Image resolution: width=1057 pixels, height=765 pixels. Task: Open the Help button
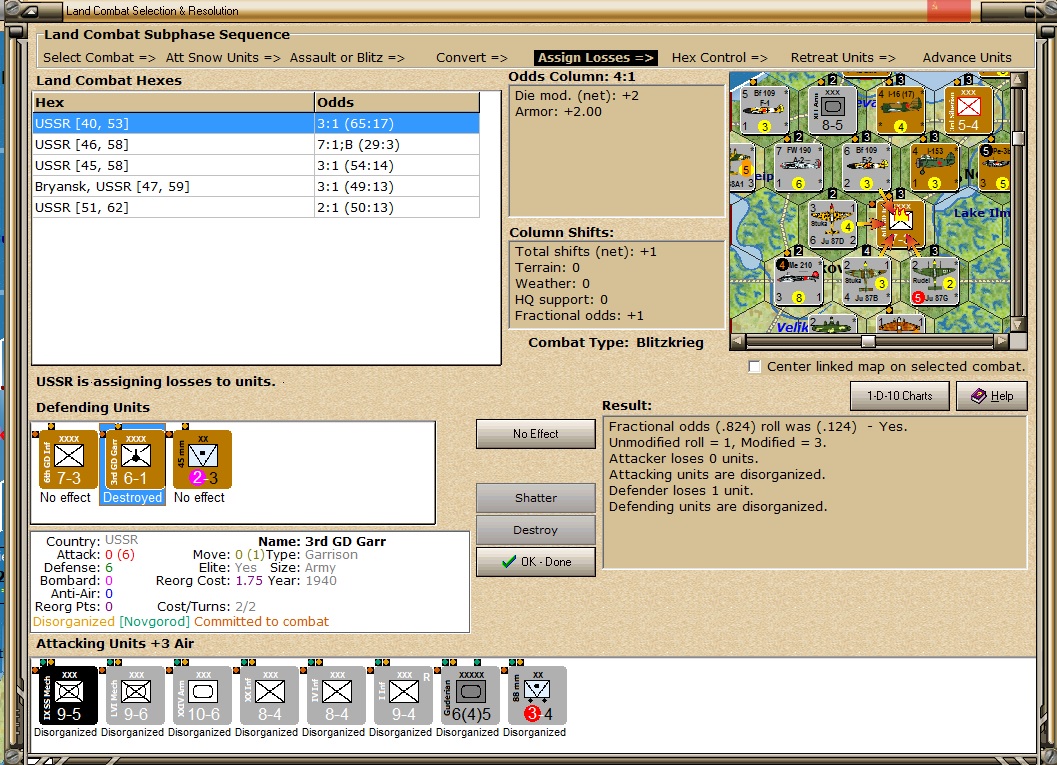(992, 396)
